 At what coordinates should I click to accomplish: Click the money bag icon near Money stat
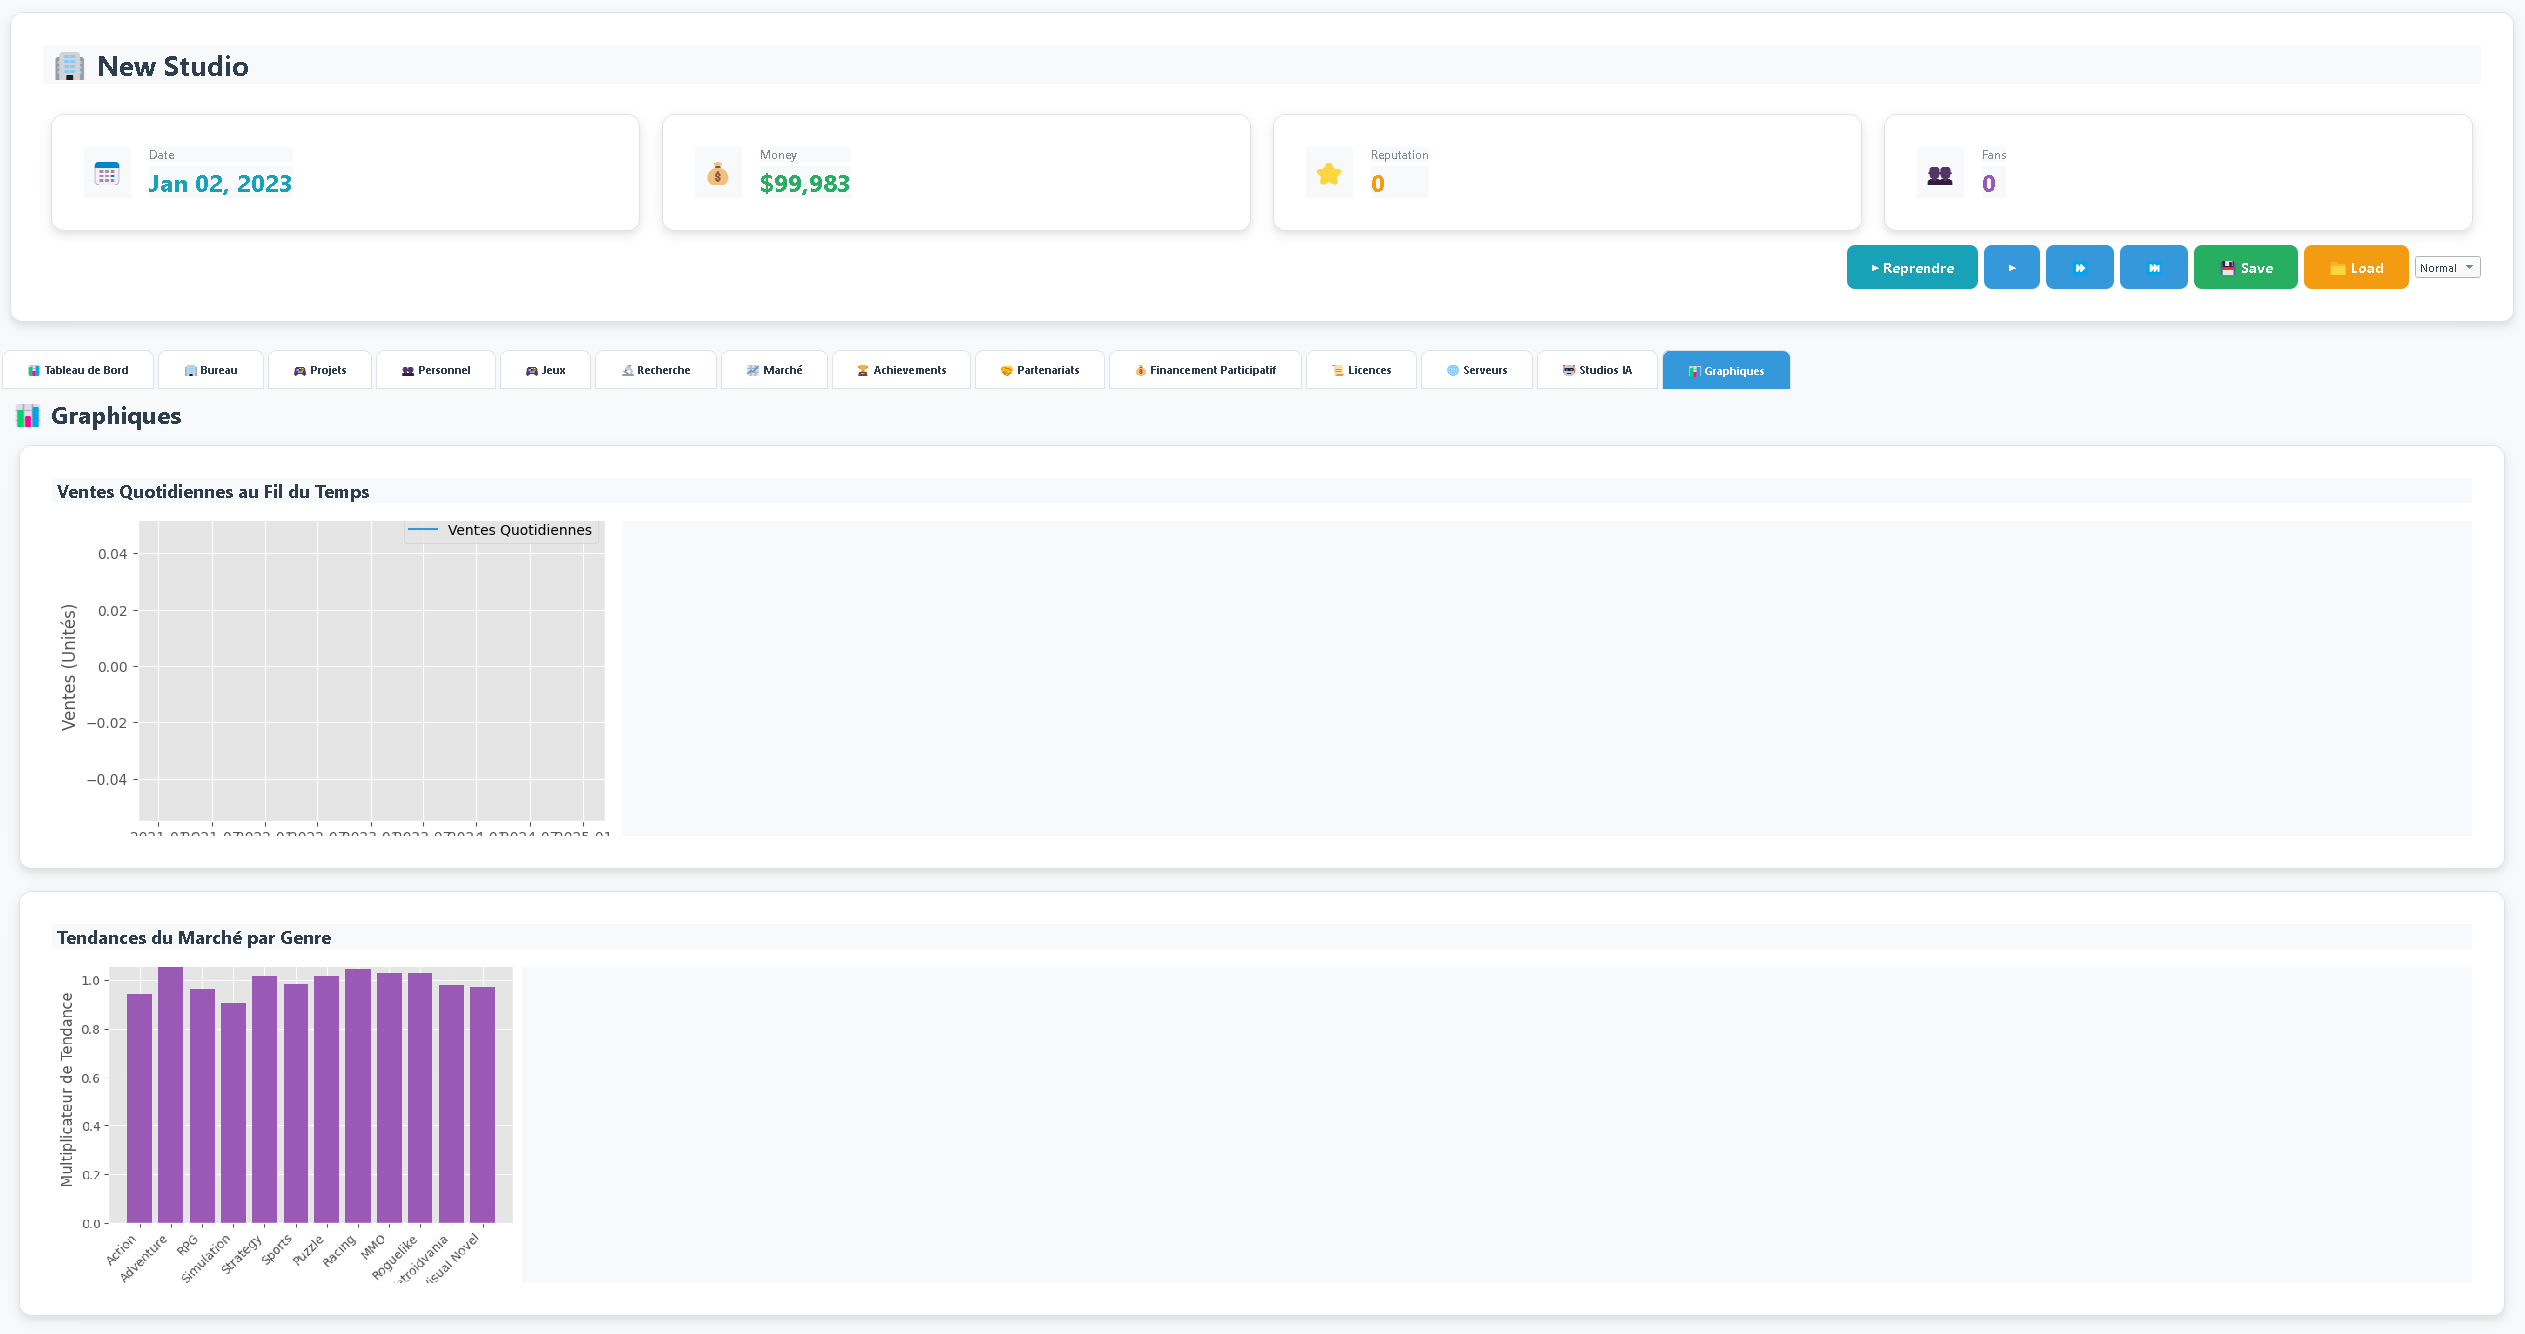[718, 172]
